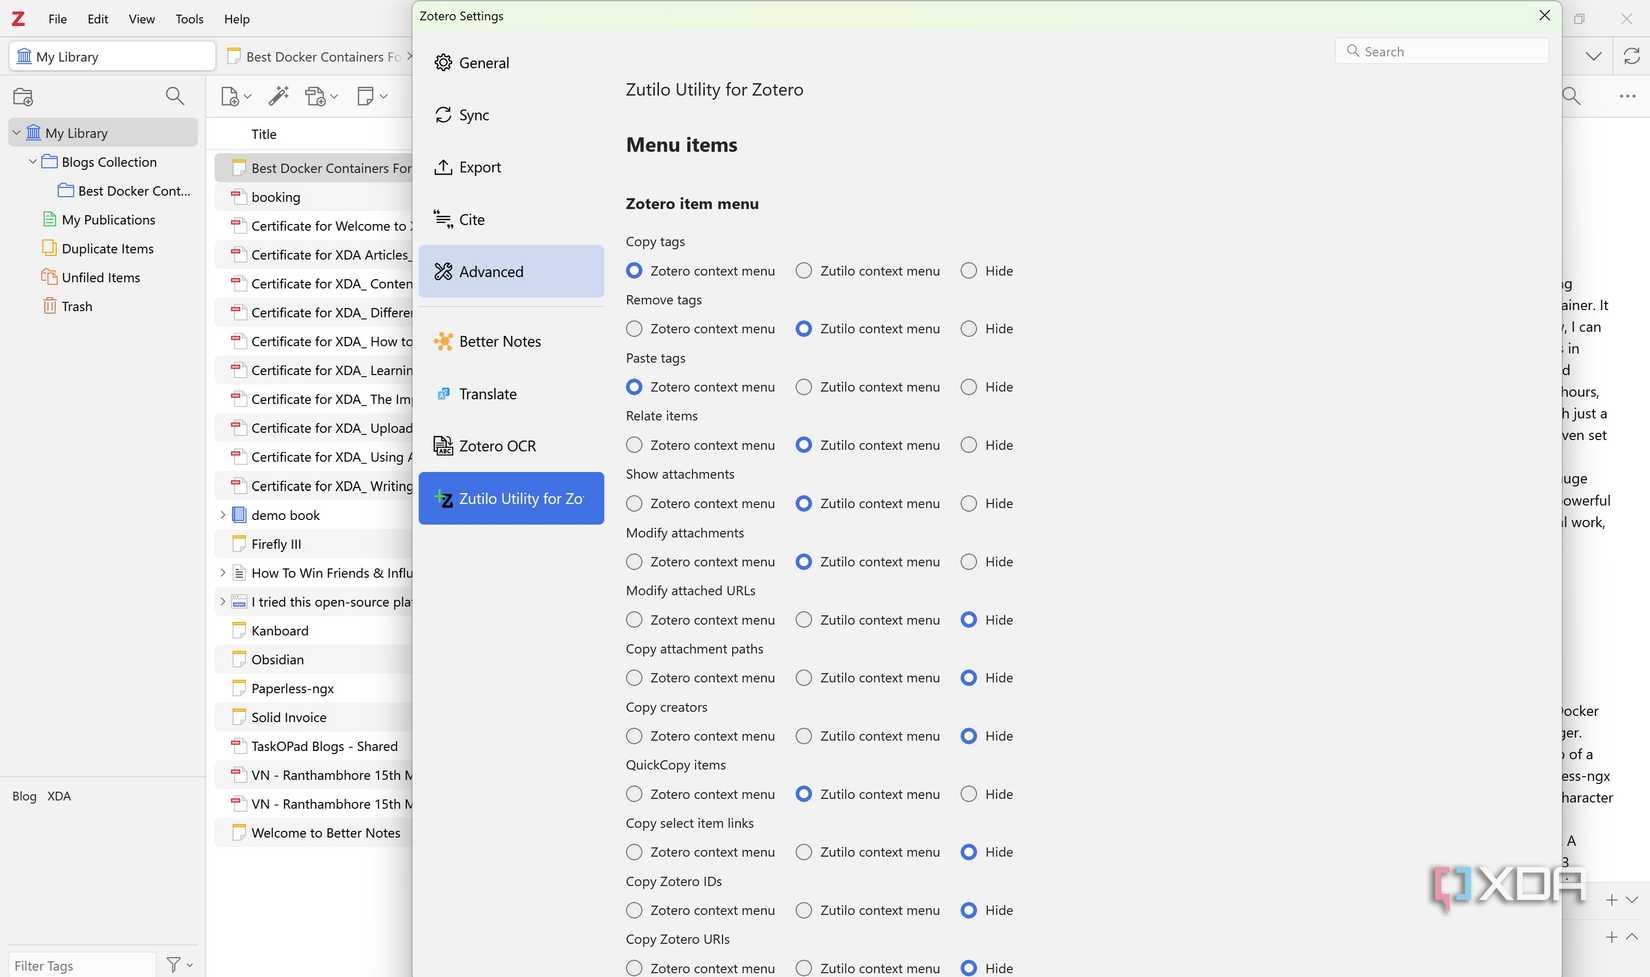Image resolution: width=1650 pixels, height=977 pixels.
Task: Set Paste tags to Zutilo context menu
Action: 804,387
